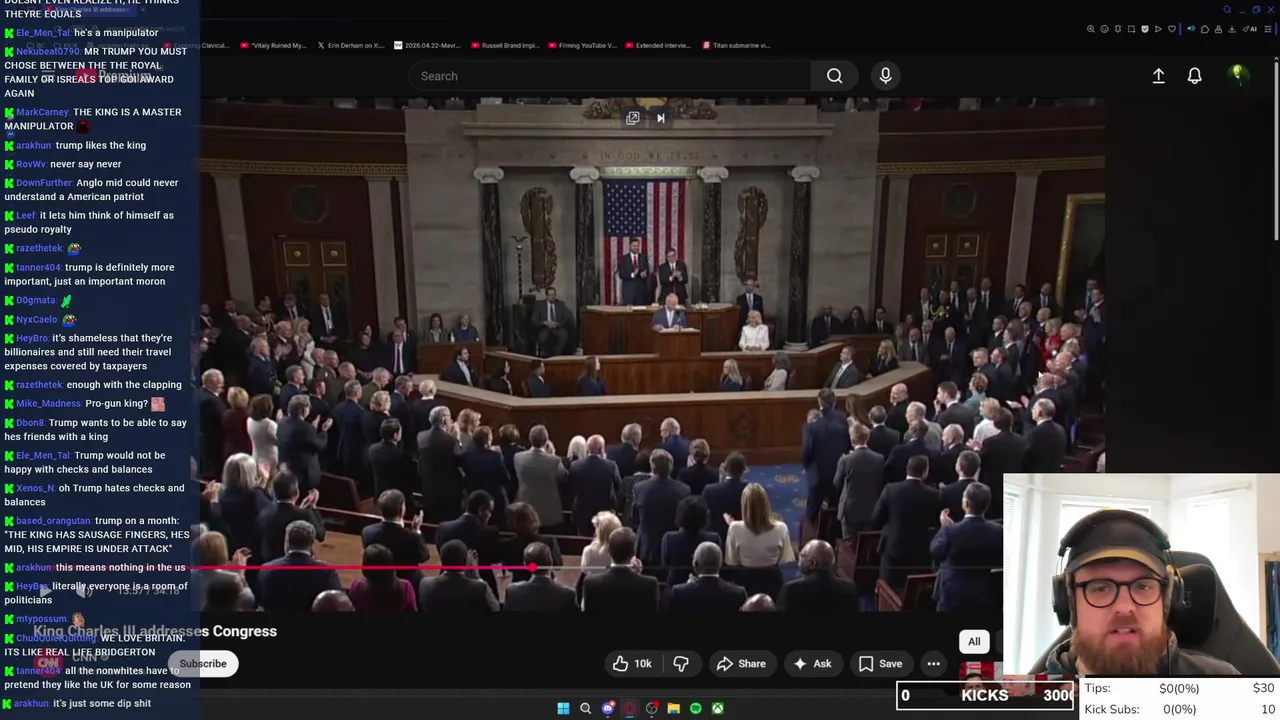Switch to the Titan submarine vi tab
This screenshot has height=720, width=1280.
click(738, 45)
